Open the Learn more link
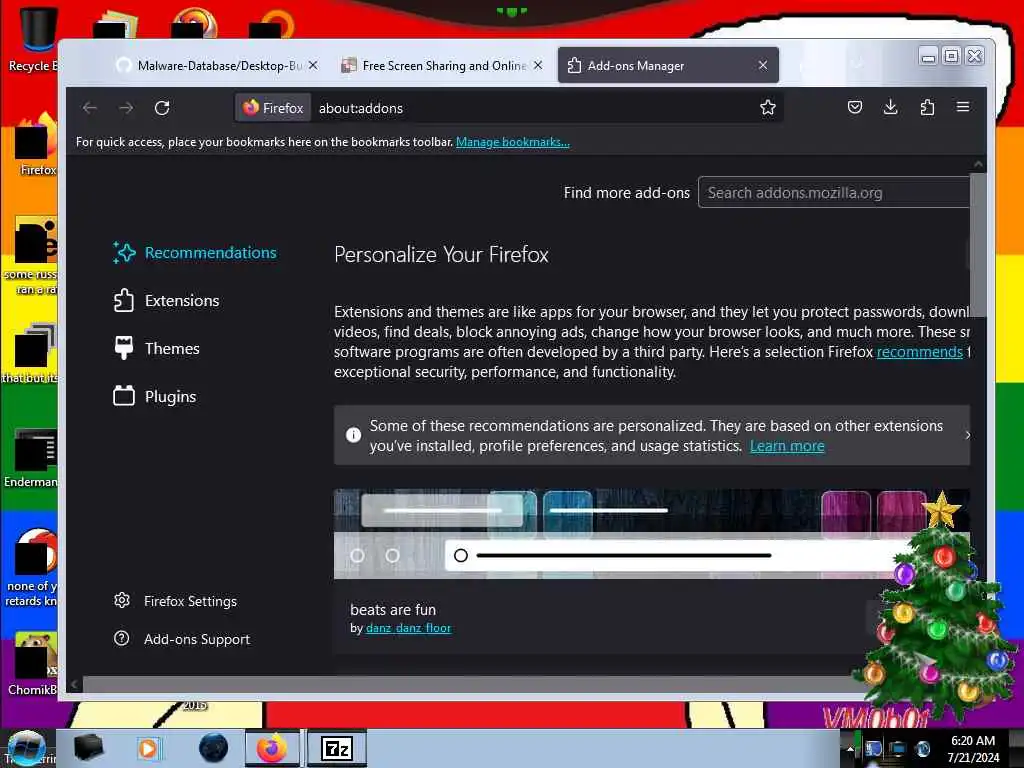 (x=787, y=446)
